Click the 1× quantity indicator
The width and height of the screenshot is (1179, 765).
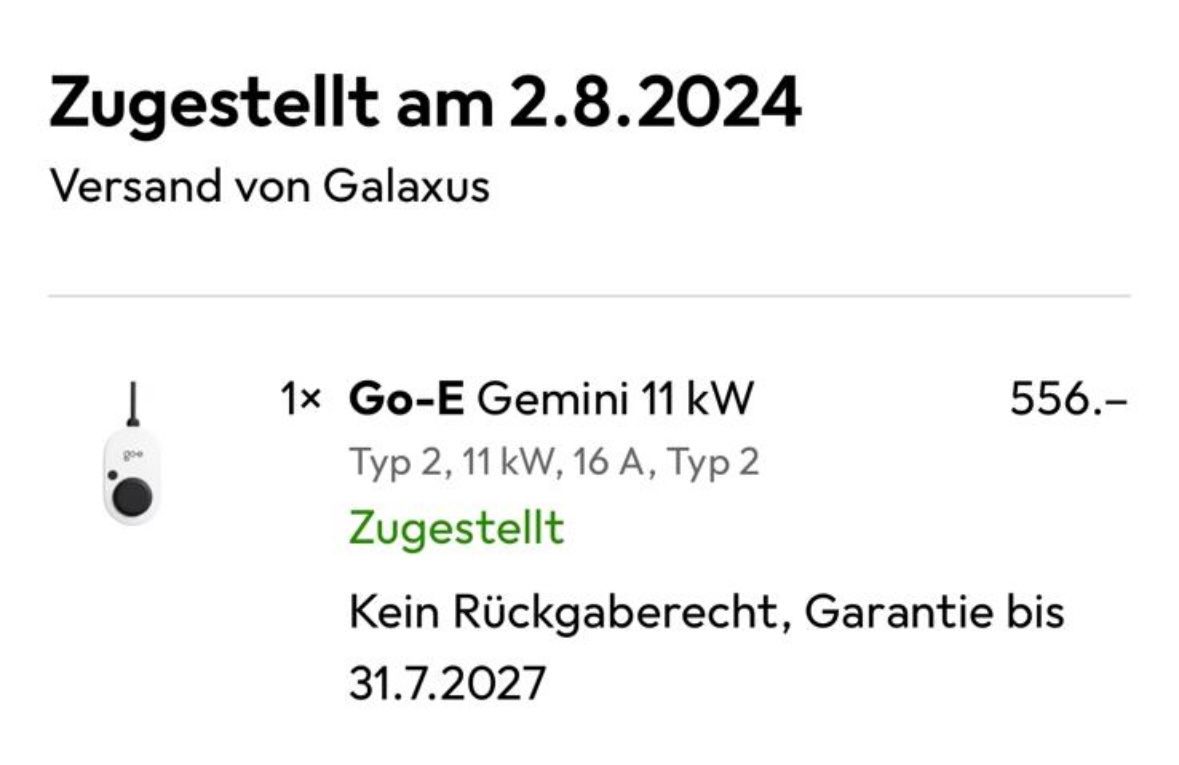pyautogui.click(x=300, y=402)
